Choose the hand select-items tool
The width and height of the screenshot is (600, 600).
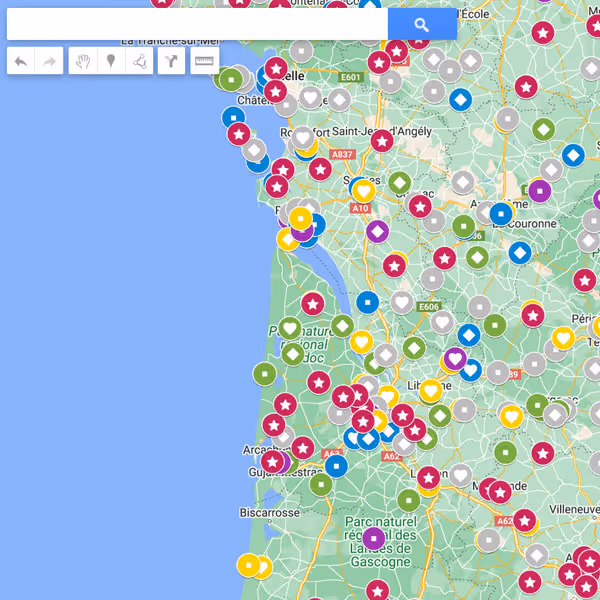click(x=83, y=61)
